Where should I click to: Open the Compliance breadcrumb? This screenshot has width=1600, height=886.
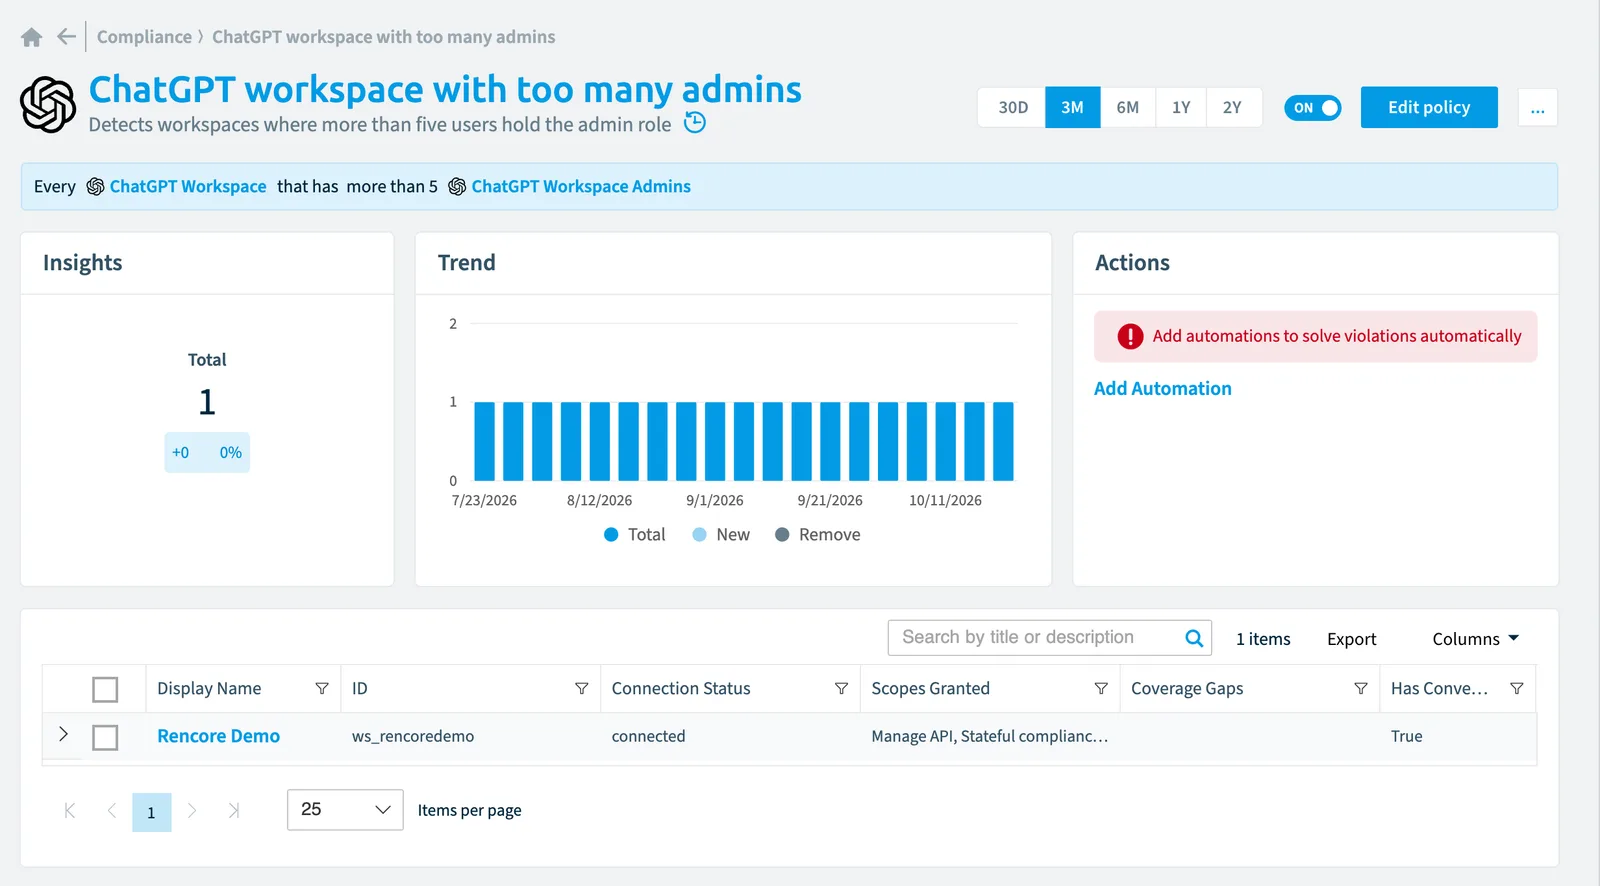coord(144,37)
